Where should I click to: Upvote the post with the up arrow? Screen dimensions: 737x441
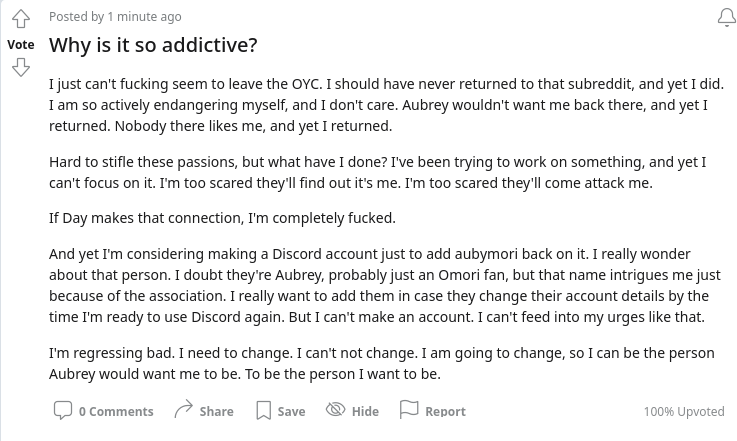20,20
